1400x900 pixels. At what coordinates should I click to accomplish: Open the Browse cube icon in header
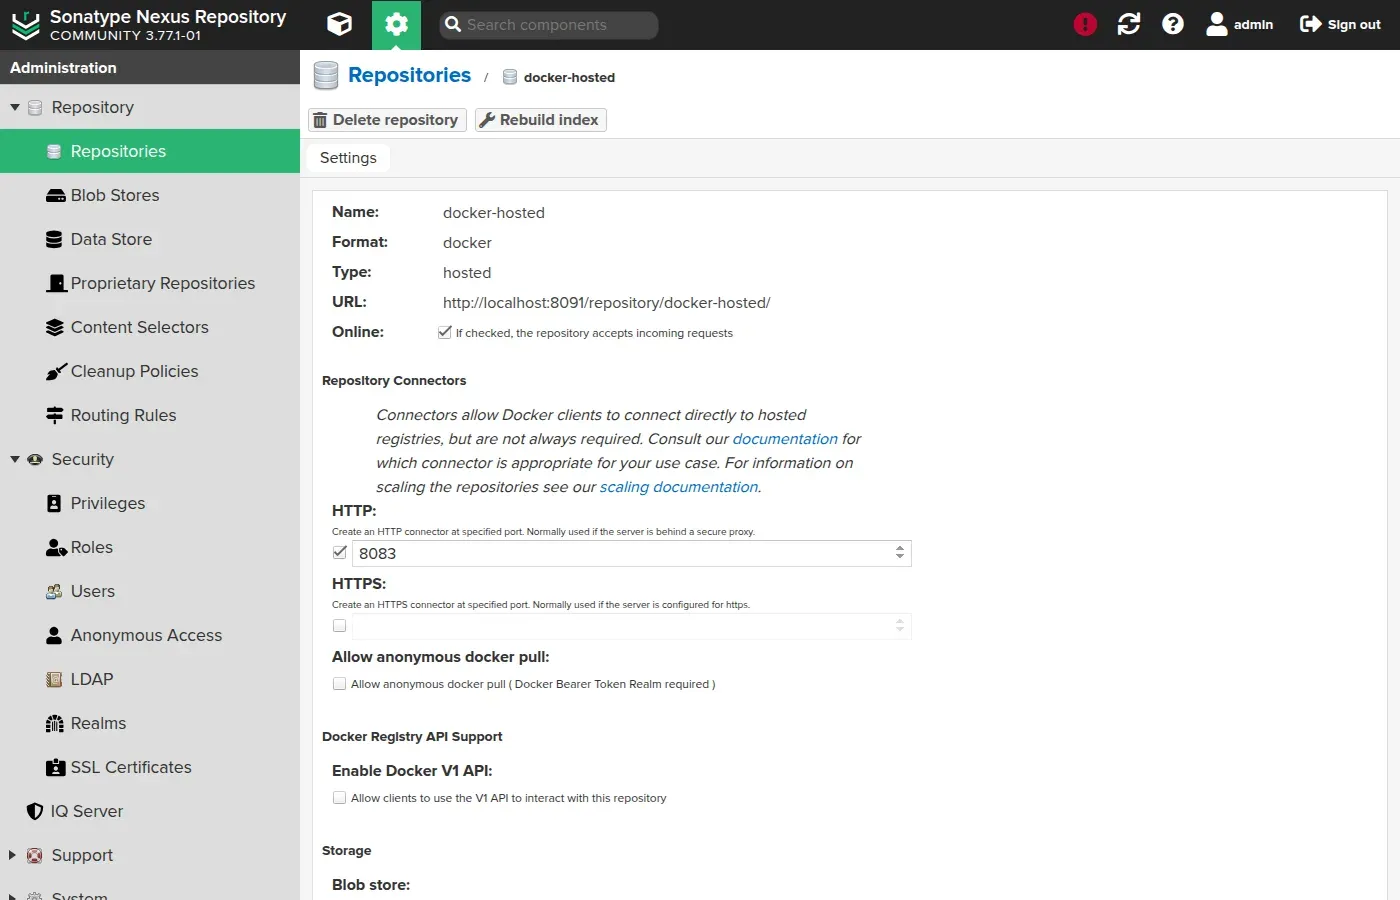340,24
